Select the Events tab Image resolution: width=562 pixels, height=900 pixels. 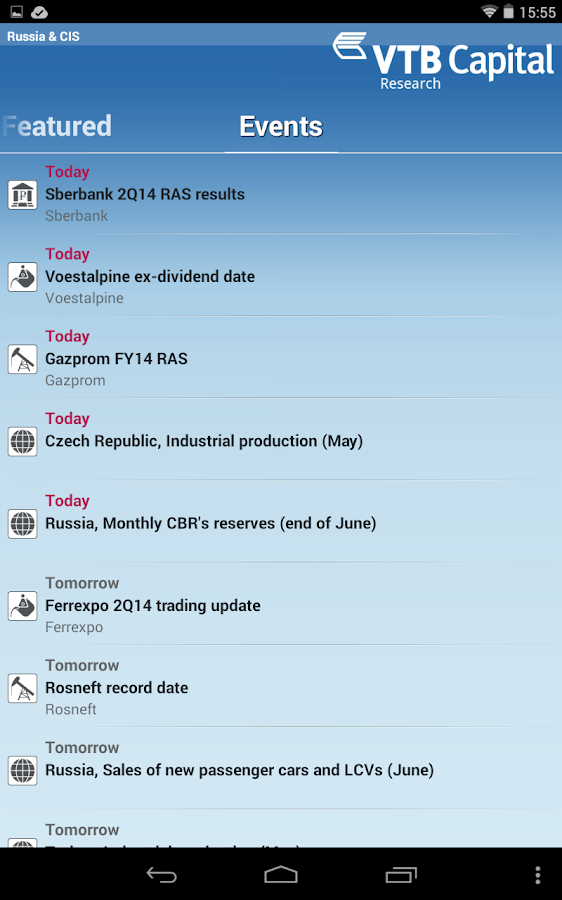[x=281, y=126]
